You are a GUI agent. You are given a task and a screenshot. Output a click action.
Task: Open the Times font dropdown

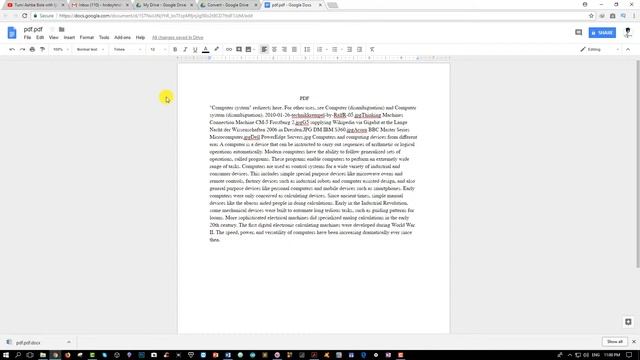pos(127,49)
